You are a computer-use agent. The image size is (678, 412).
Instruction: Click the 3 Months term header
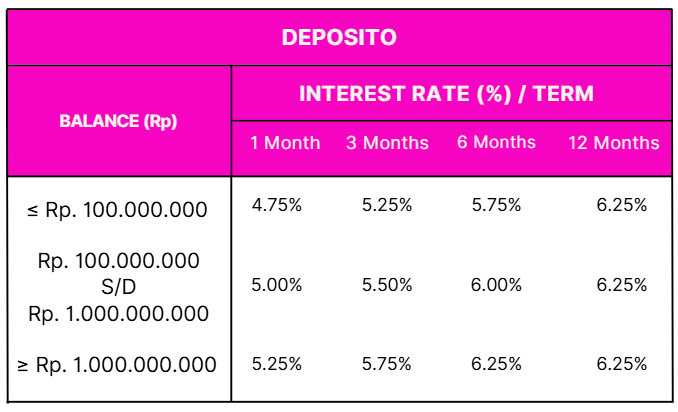click(387, 142)
